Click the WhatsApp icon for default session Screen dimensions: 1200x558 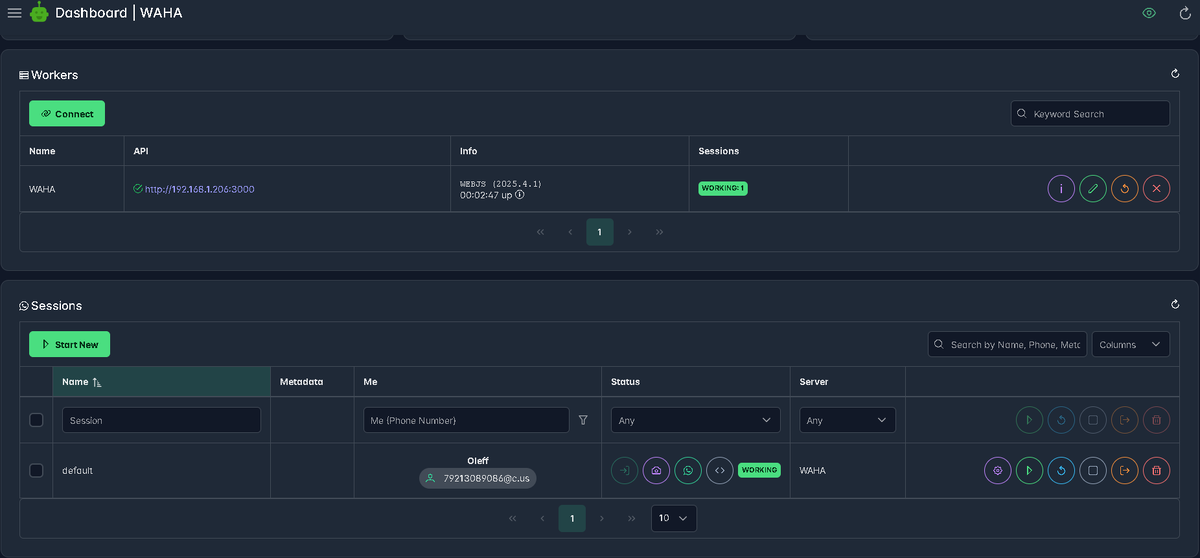pyautogui.click(x=688, y=470)
